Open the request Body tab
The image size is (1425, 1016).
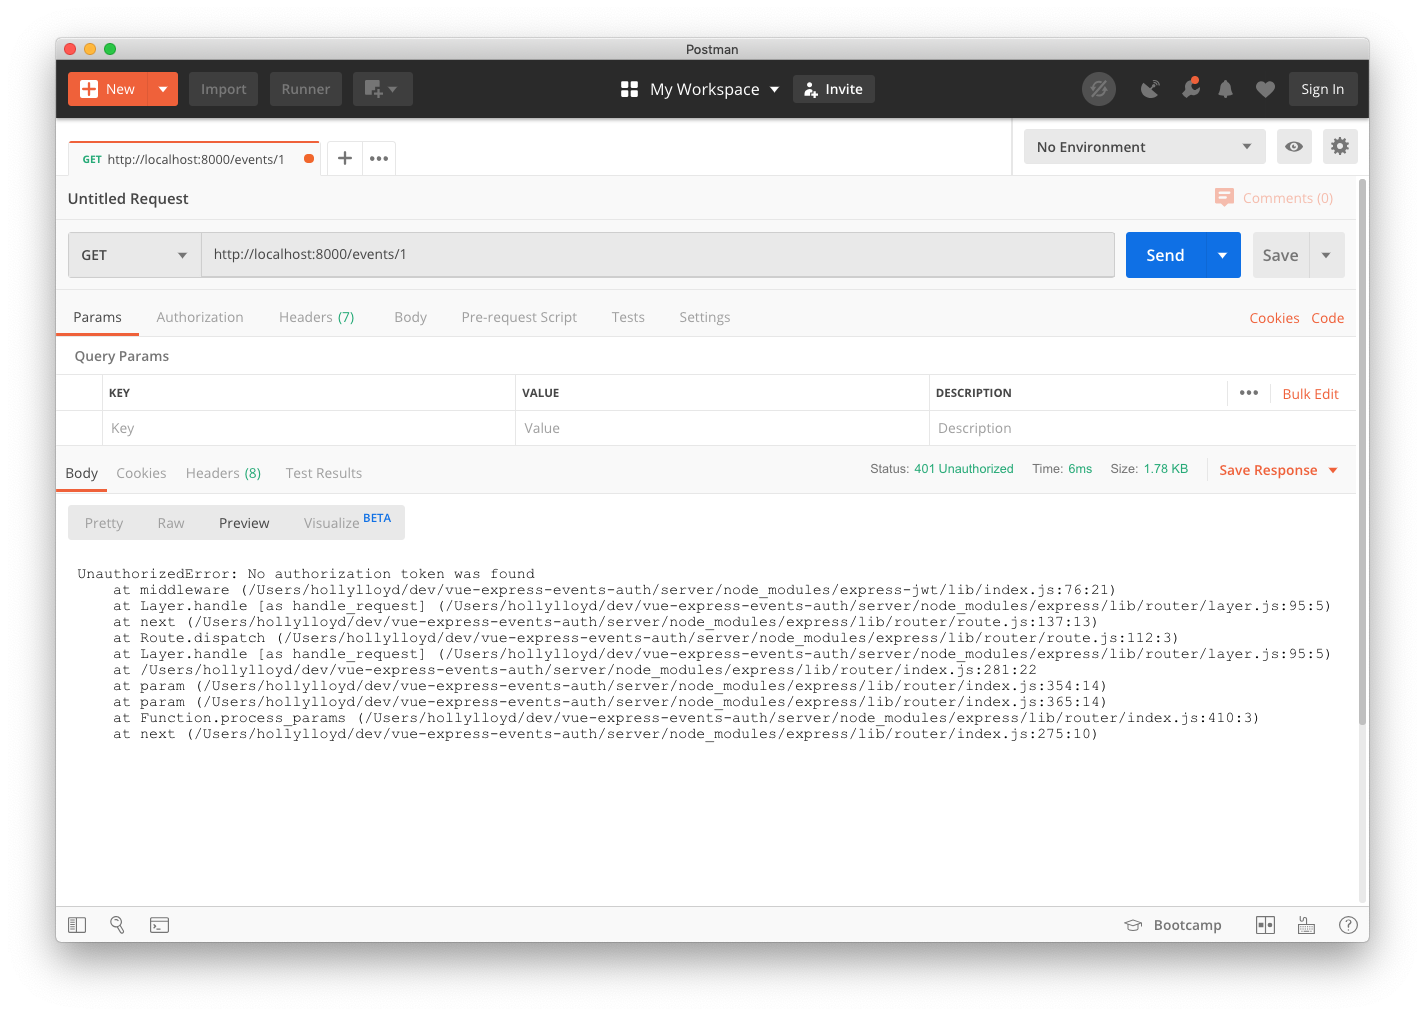[410, 317]
